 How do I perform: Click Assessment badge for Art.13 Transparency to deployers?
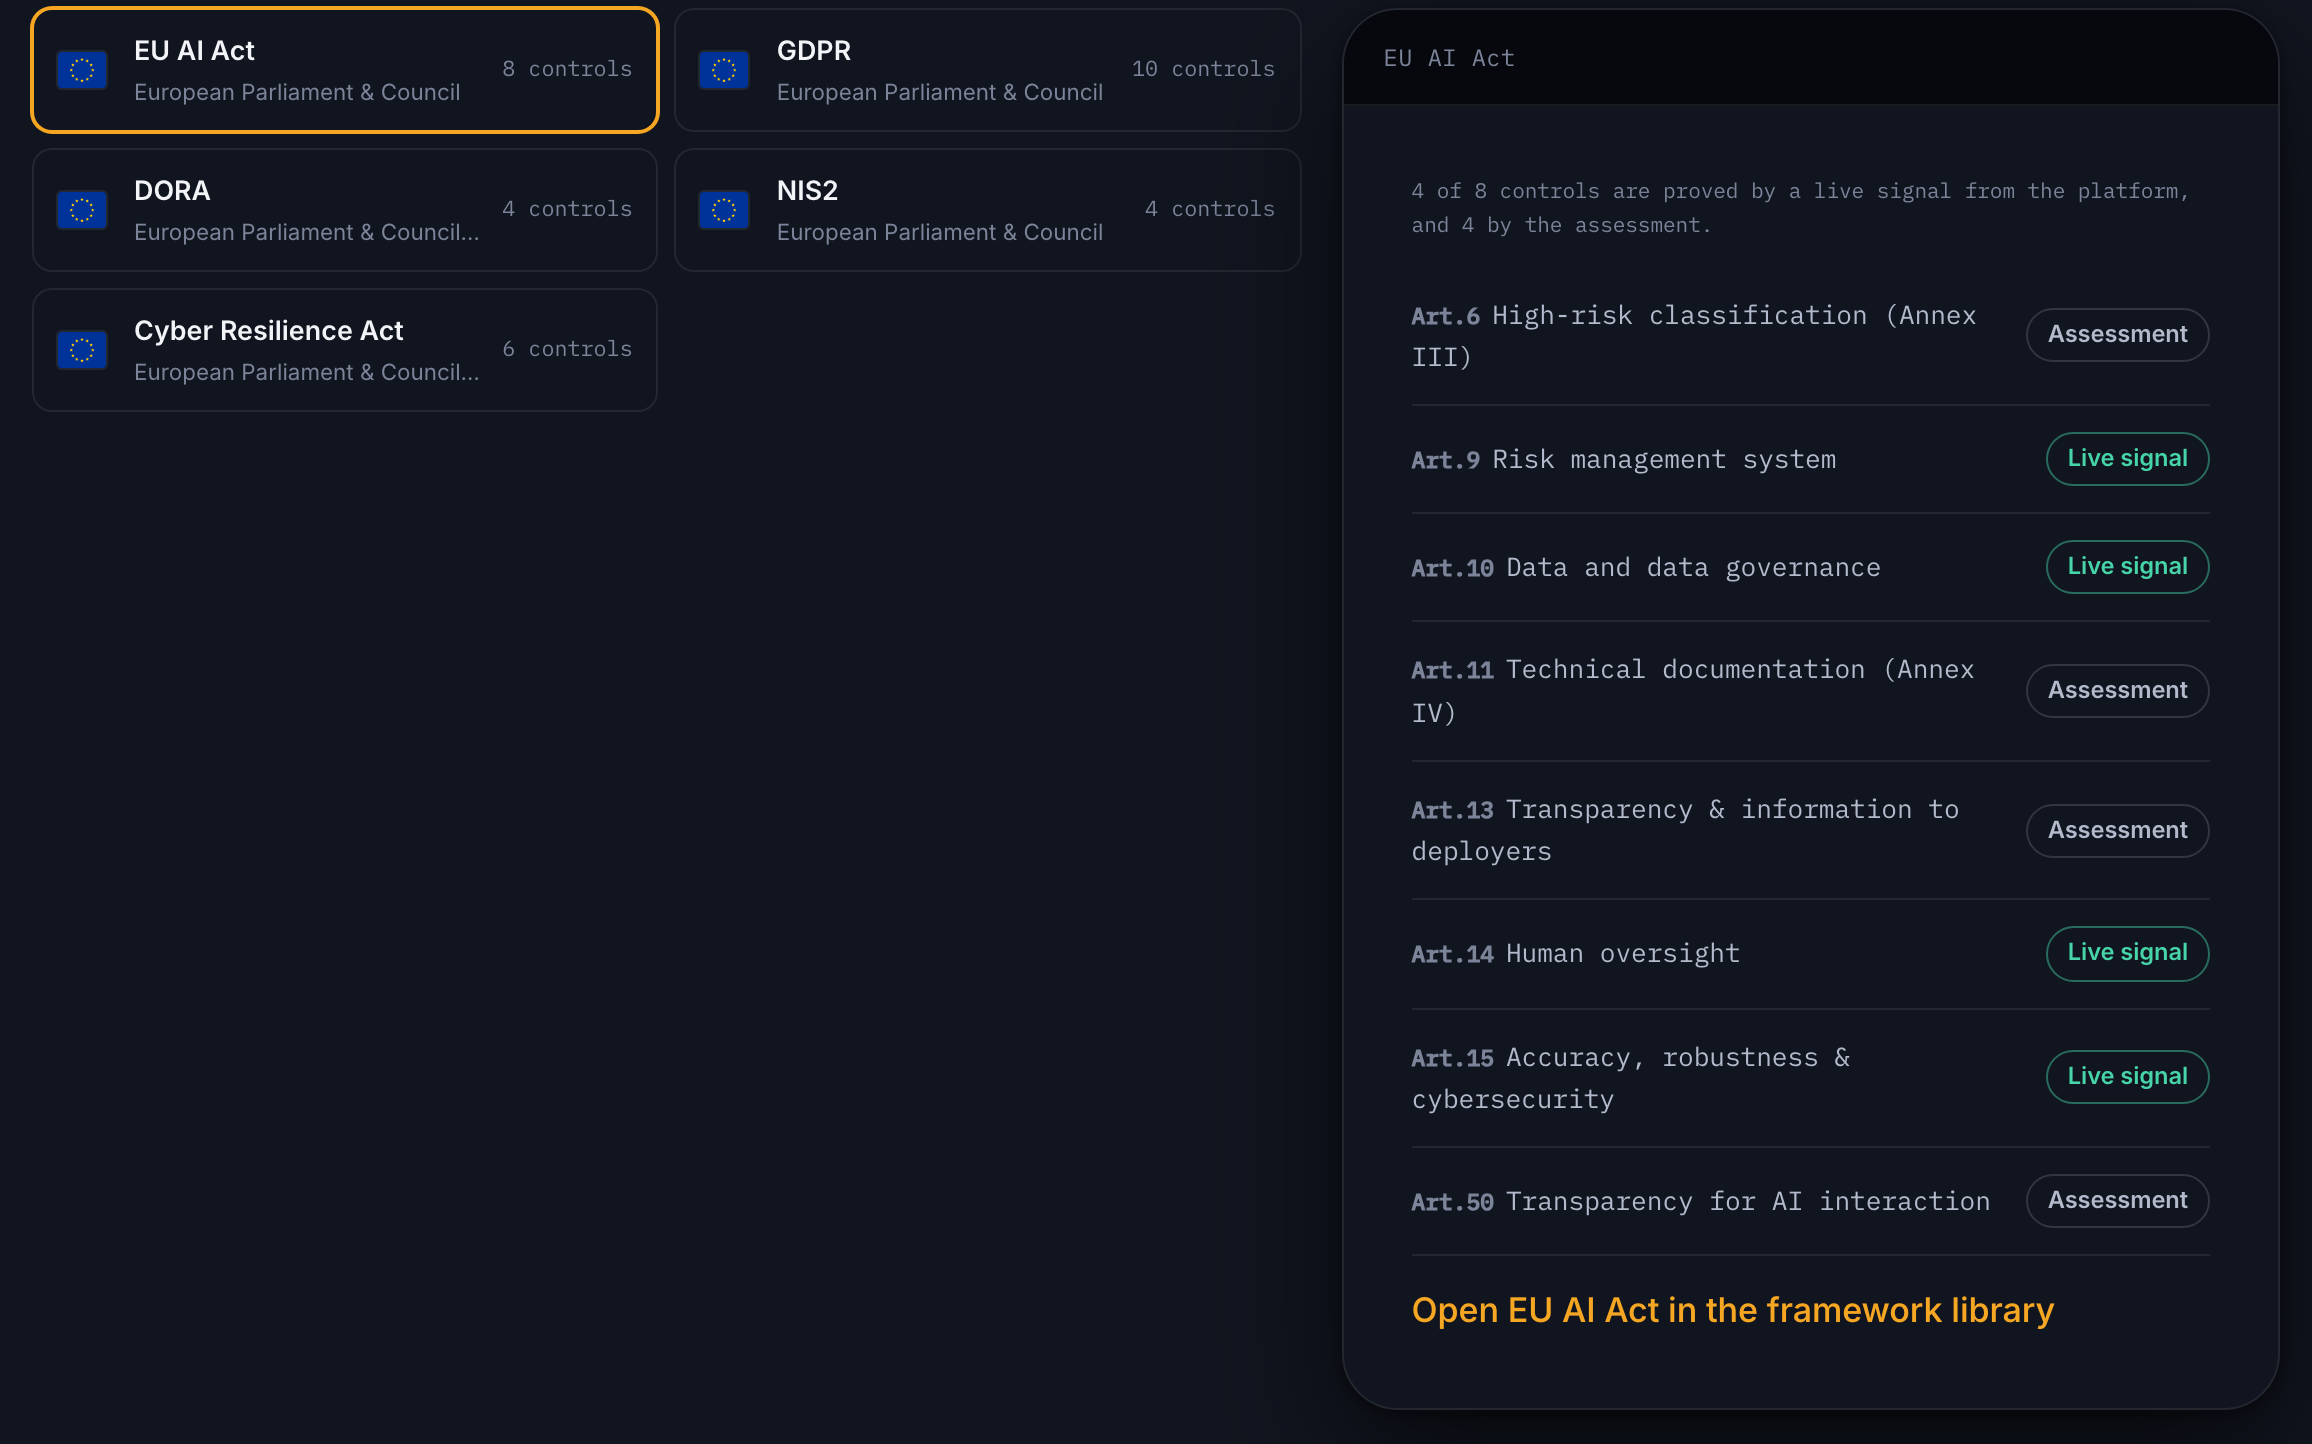2117,830
